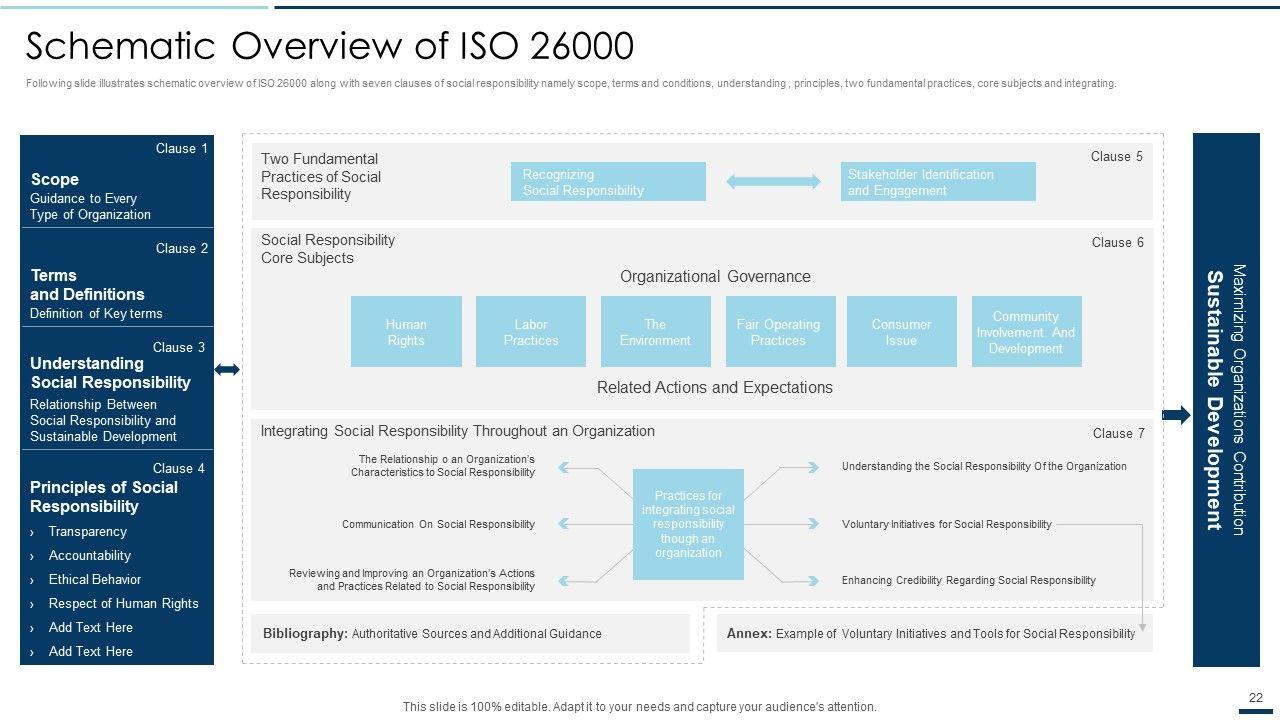
Task: Click the Clause 5 label
Action: pyautogui.click(x=1117, y=156)
